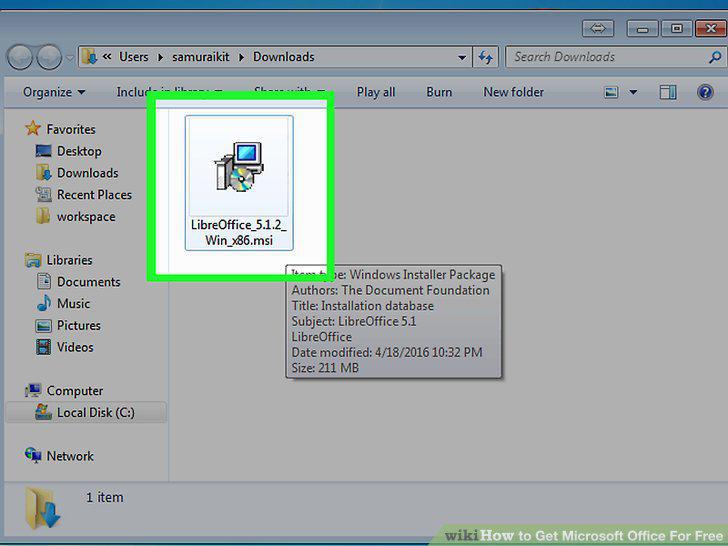Select Network in the navigation pane
The image size is (728, 546).
pos(70,456)
